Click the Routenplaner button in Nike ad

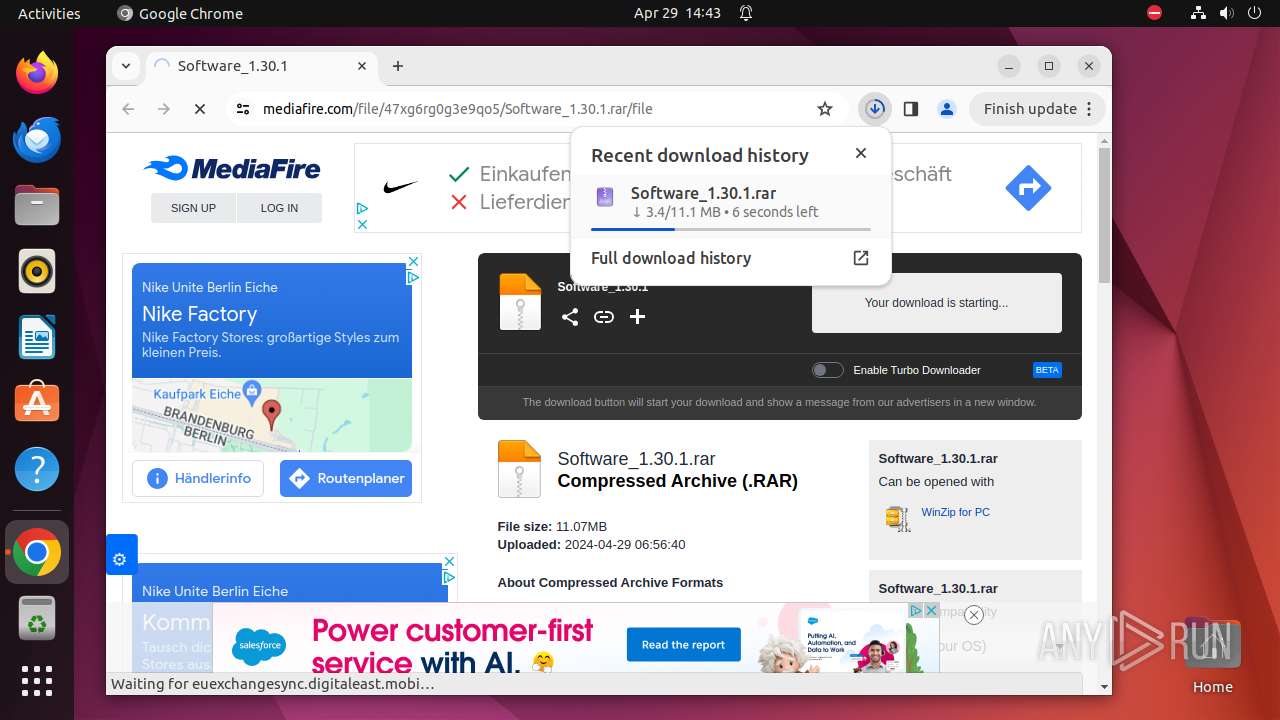click(x=346, y=478)
